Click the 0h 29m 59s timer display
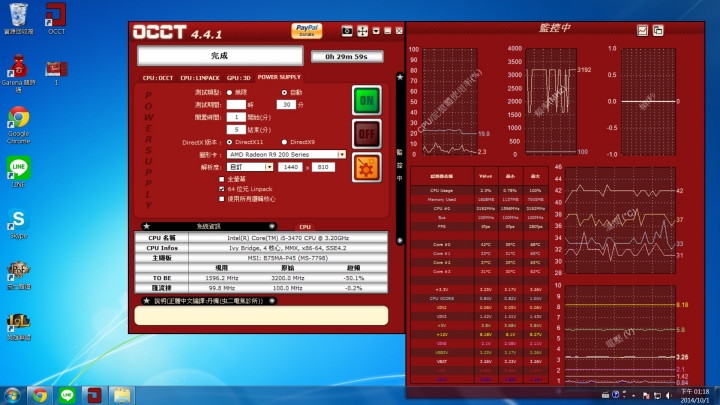This screenshot has width=720, height=405. click(347, 56)
